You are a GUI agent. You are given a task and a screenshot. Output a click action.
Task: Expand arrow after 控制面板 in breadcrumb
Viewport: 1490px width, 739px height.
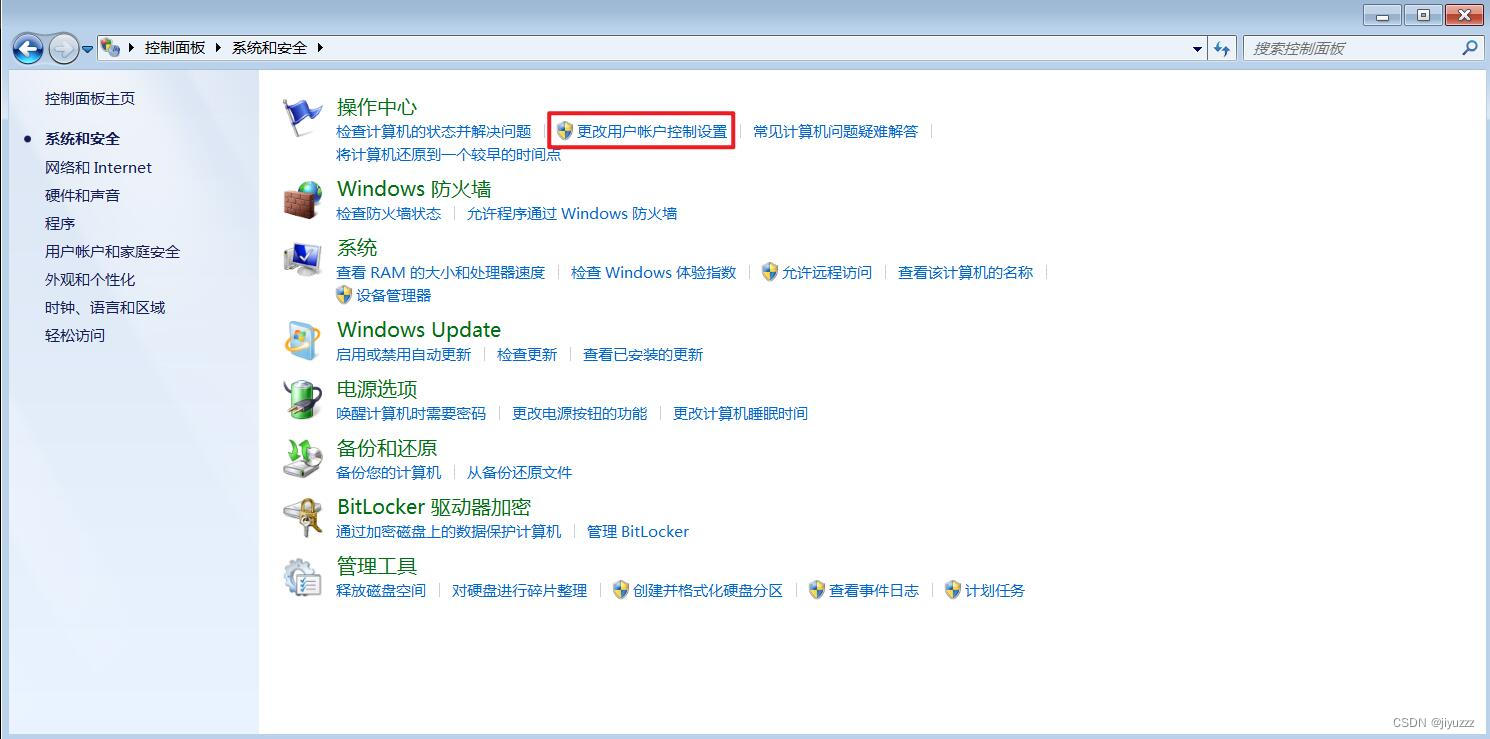tap(218, 47)
